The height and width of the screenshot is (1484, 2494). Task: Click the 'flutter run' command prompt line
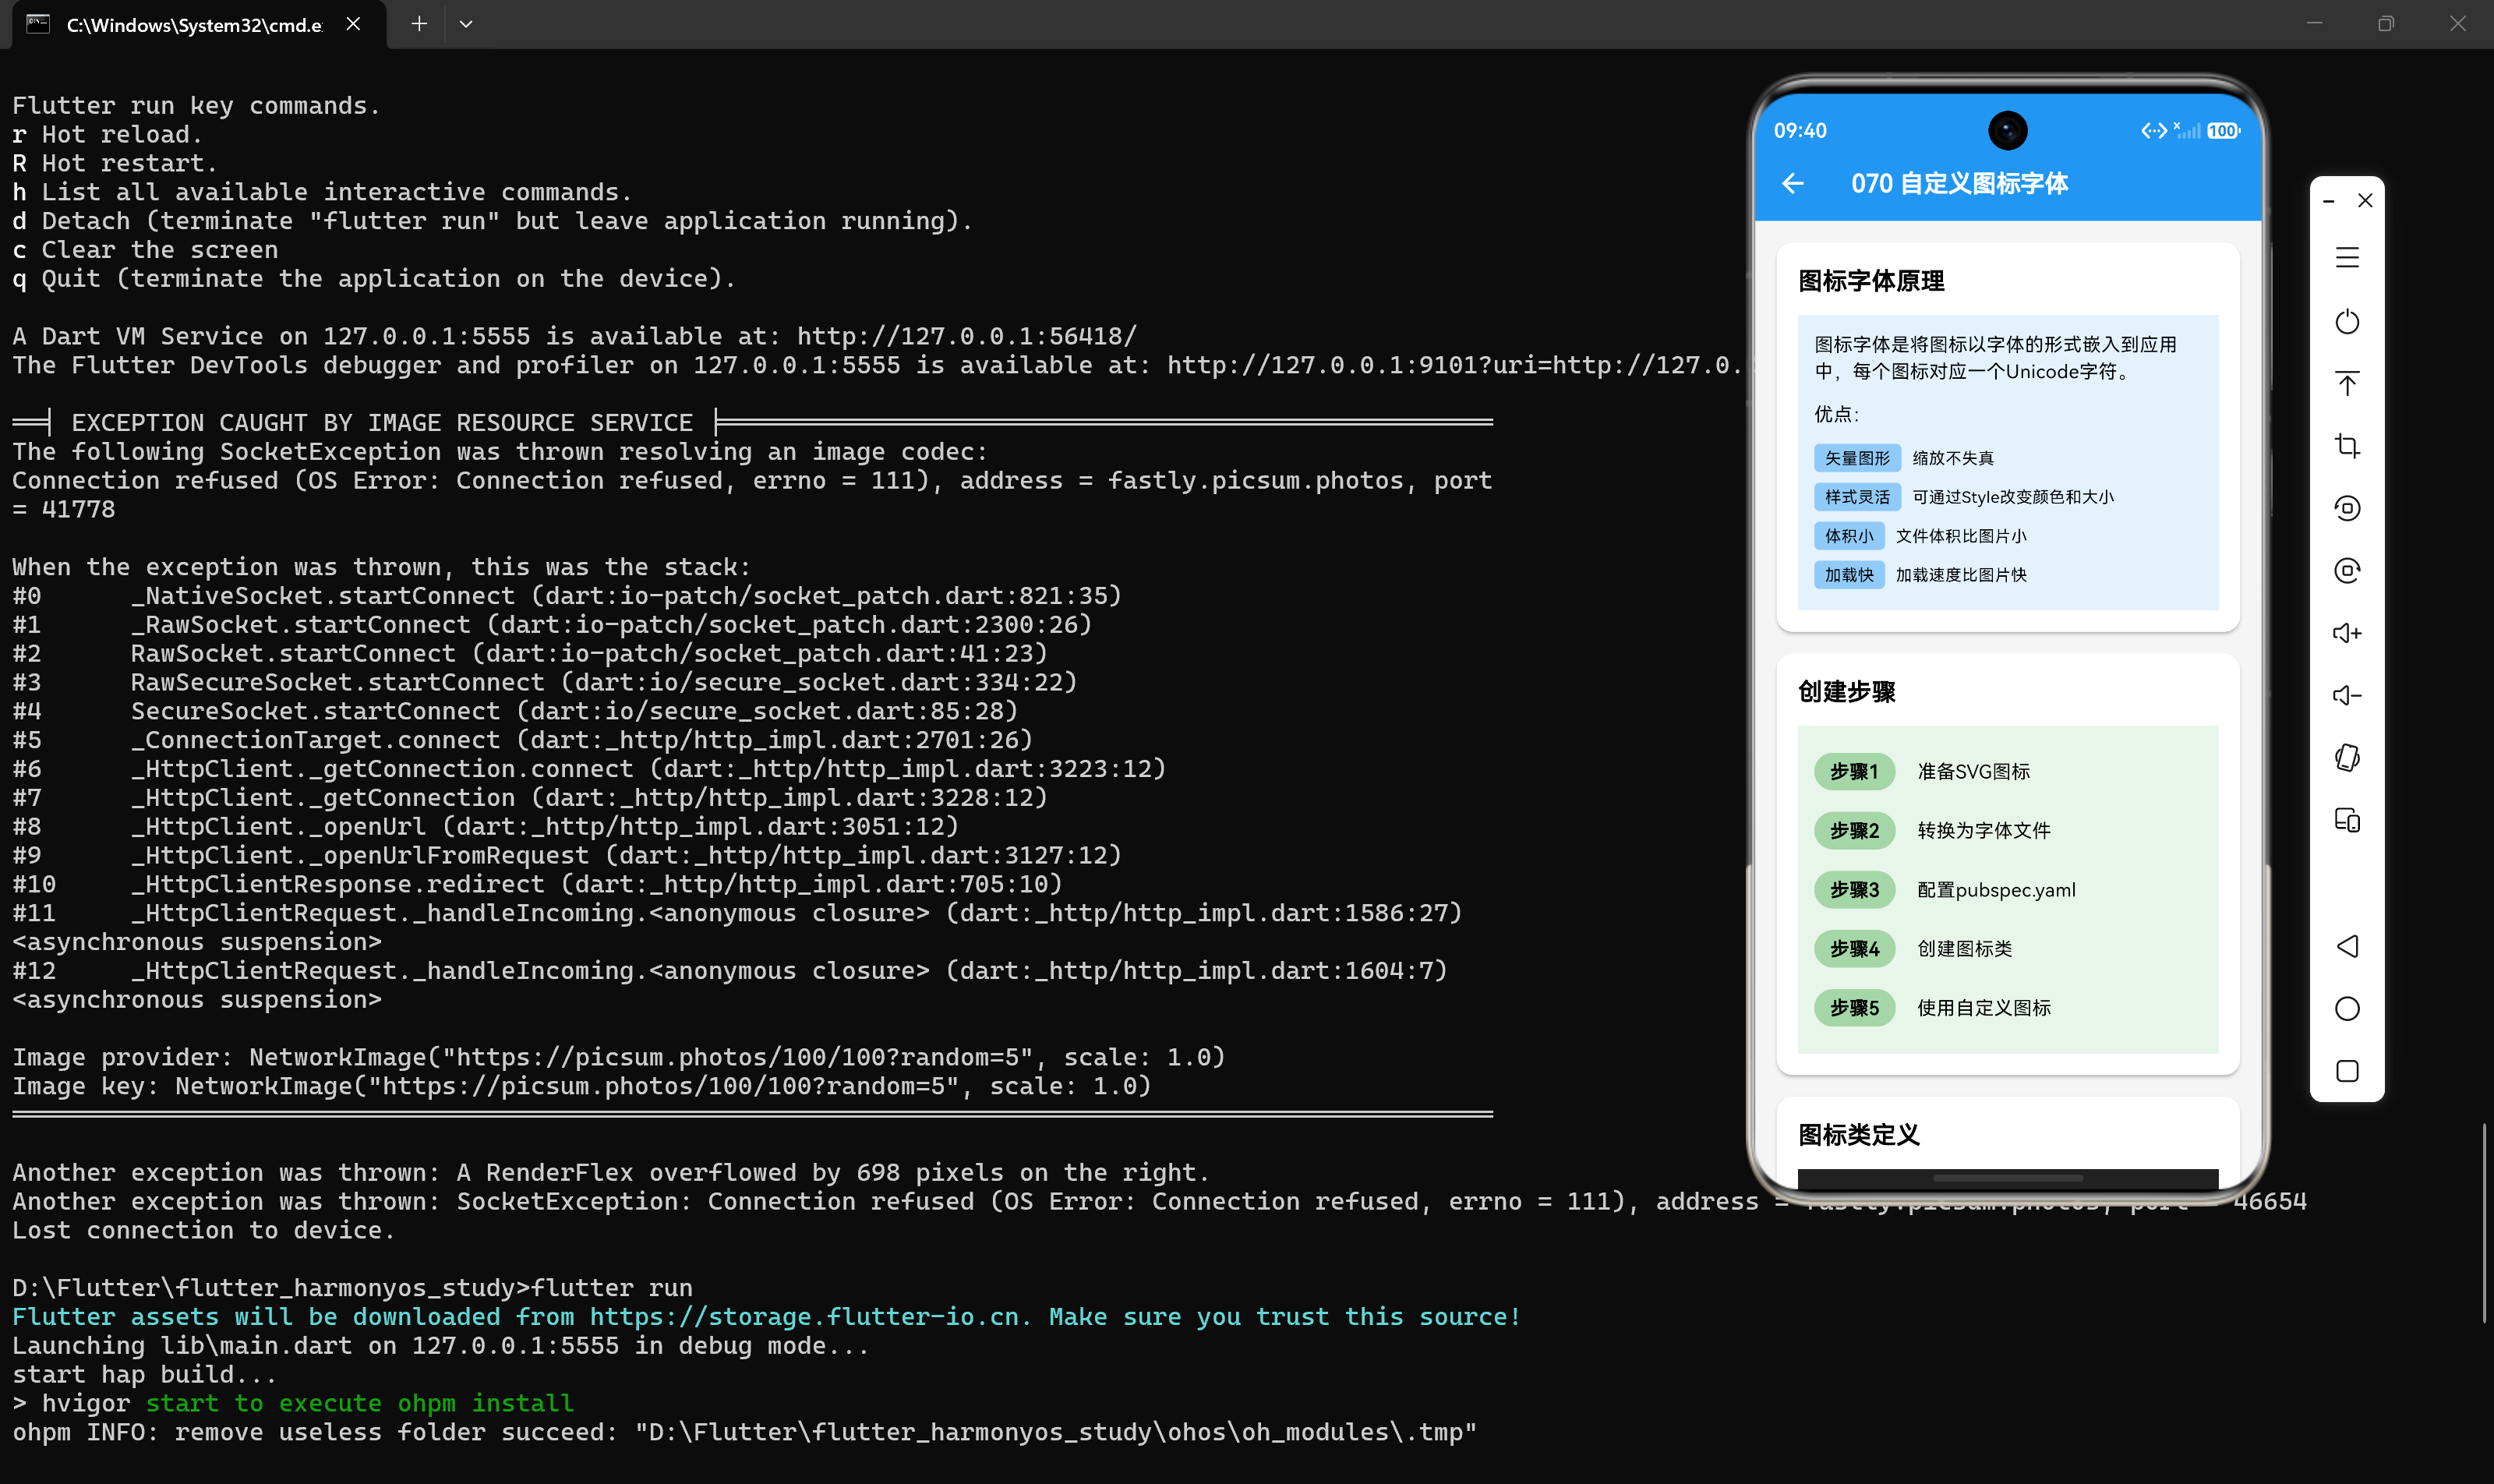coord(352,1288)
